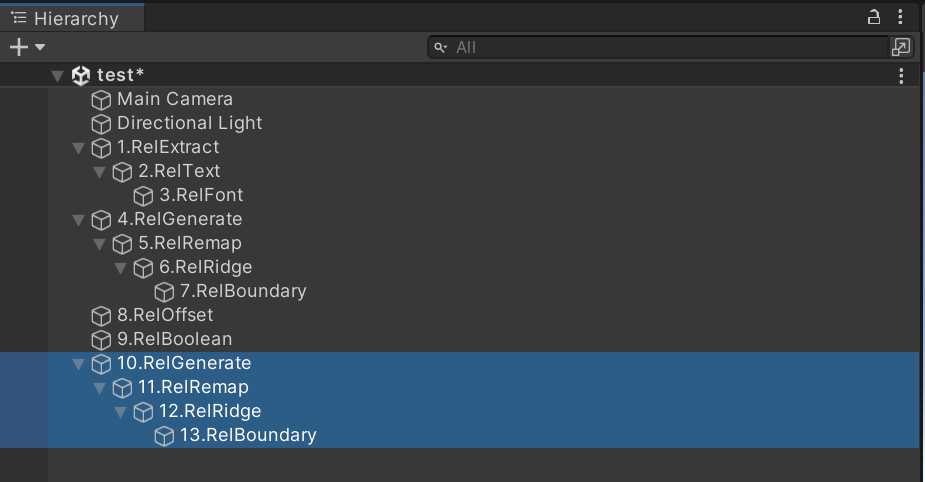925x482 pixels.
Task: Select the 8.RelOffset object
Action: 165,315
